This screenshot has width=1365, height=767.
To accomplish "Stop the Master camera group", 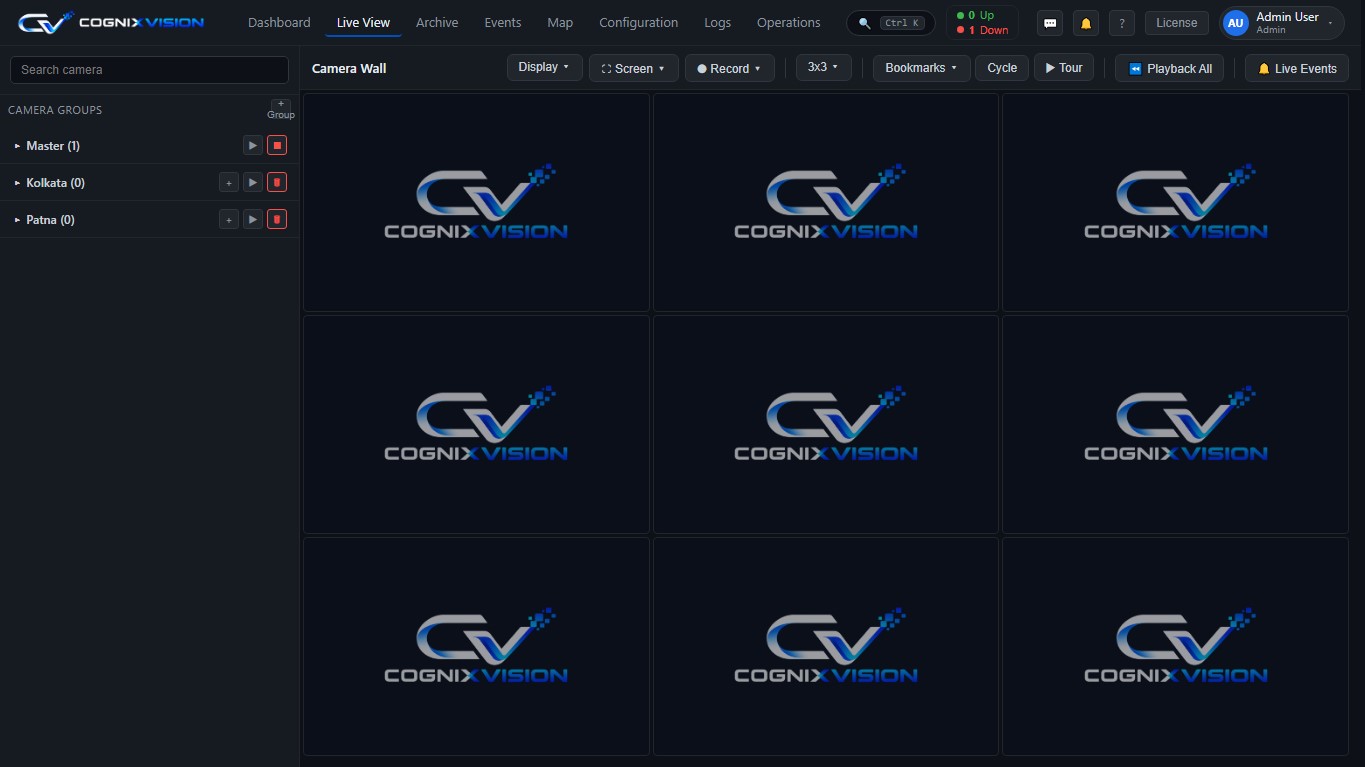I will pos(277,146).
